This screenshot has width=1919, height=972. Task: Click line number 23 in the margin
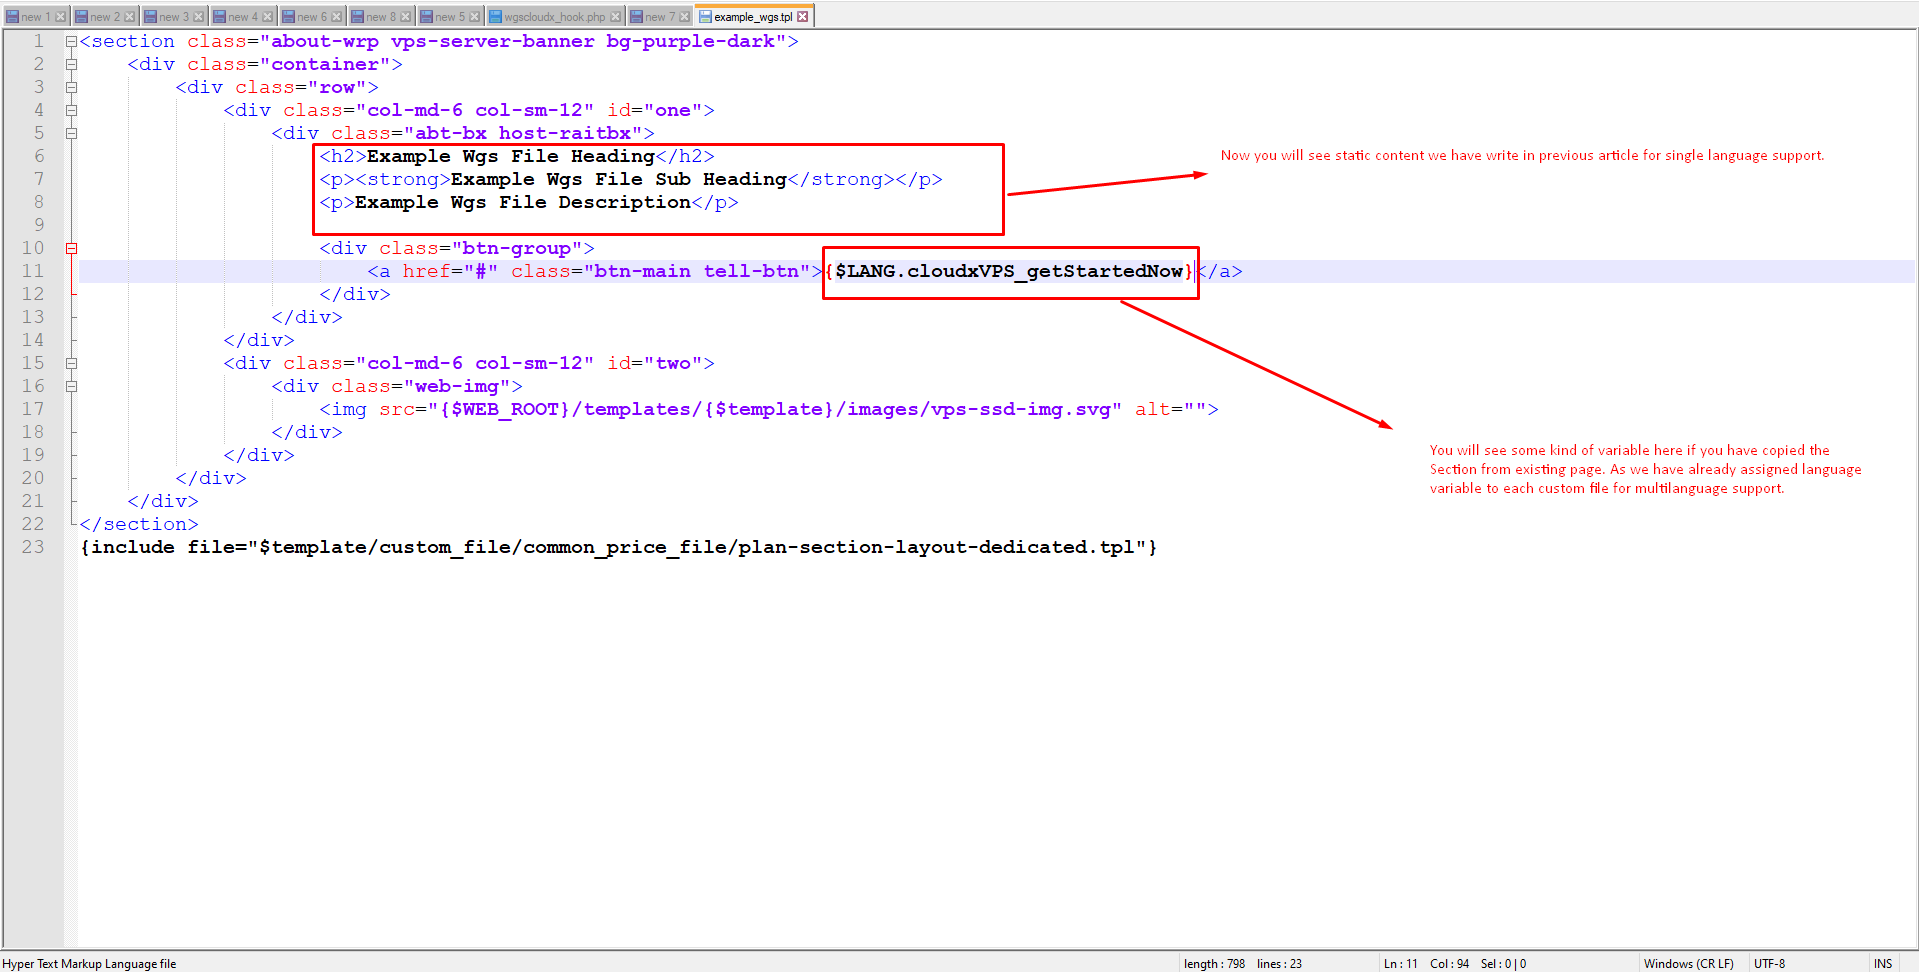tap(33, 548)
